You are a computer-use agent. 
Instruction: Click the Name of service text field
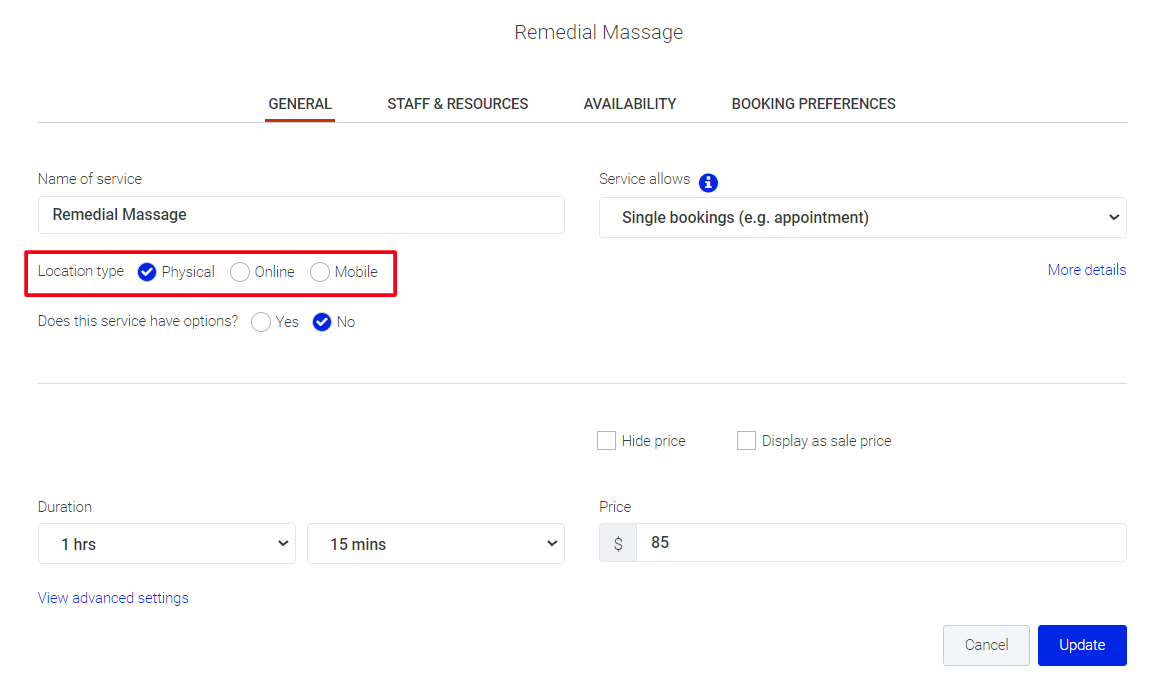(x=301, y=215)
